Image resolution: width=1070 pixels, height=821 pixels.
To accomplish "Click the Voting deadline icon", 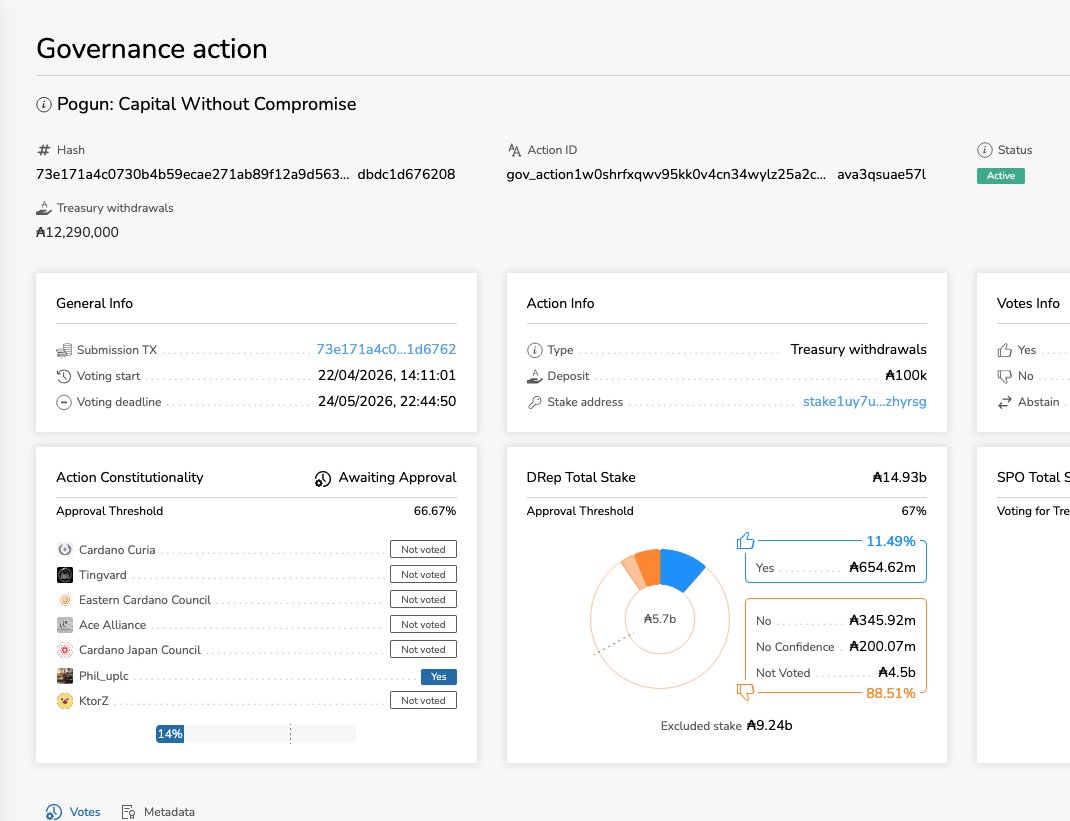I will pos(64,402).
